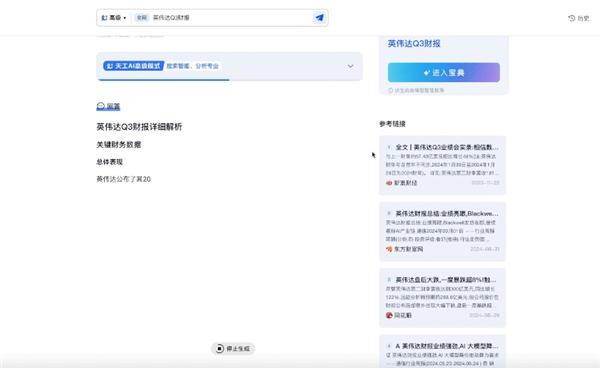Click the 天工AI高级模式 badge

pos(134,66)
